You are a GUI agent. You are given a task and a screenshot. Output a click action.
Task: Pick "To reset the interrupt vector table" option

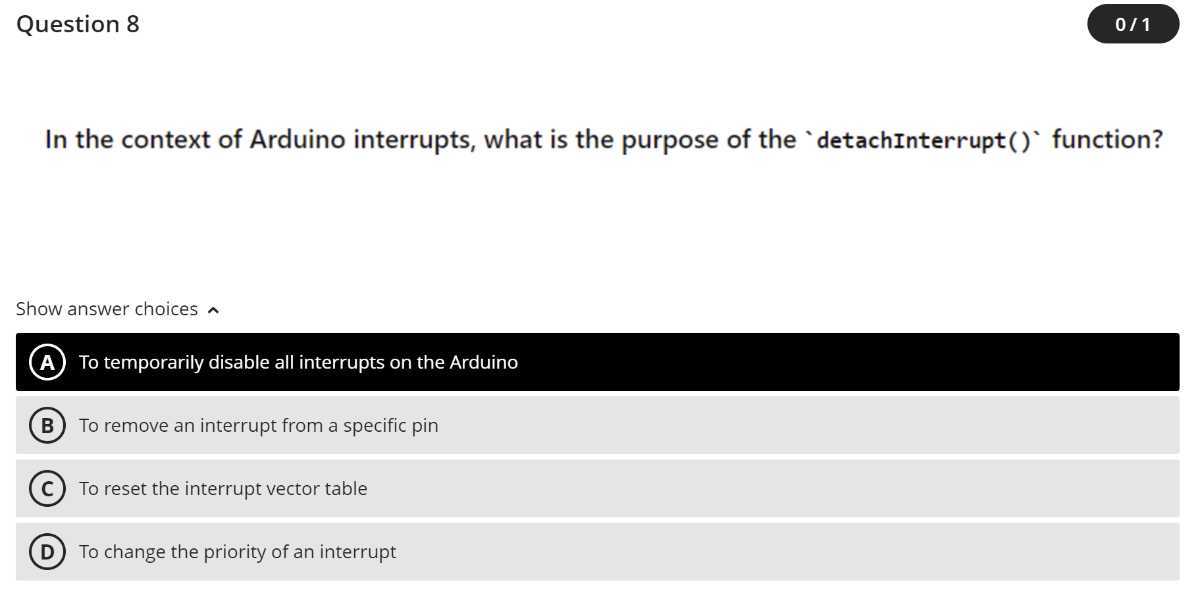point(598,488)
